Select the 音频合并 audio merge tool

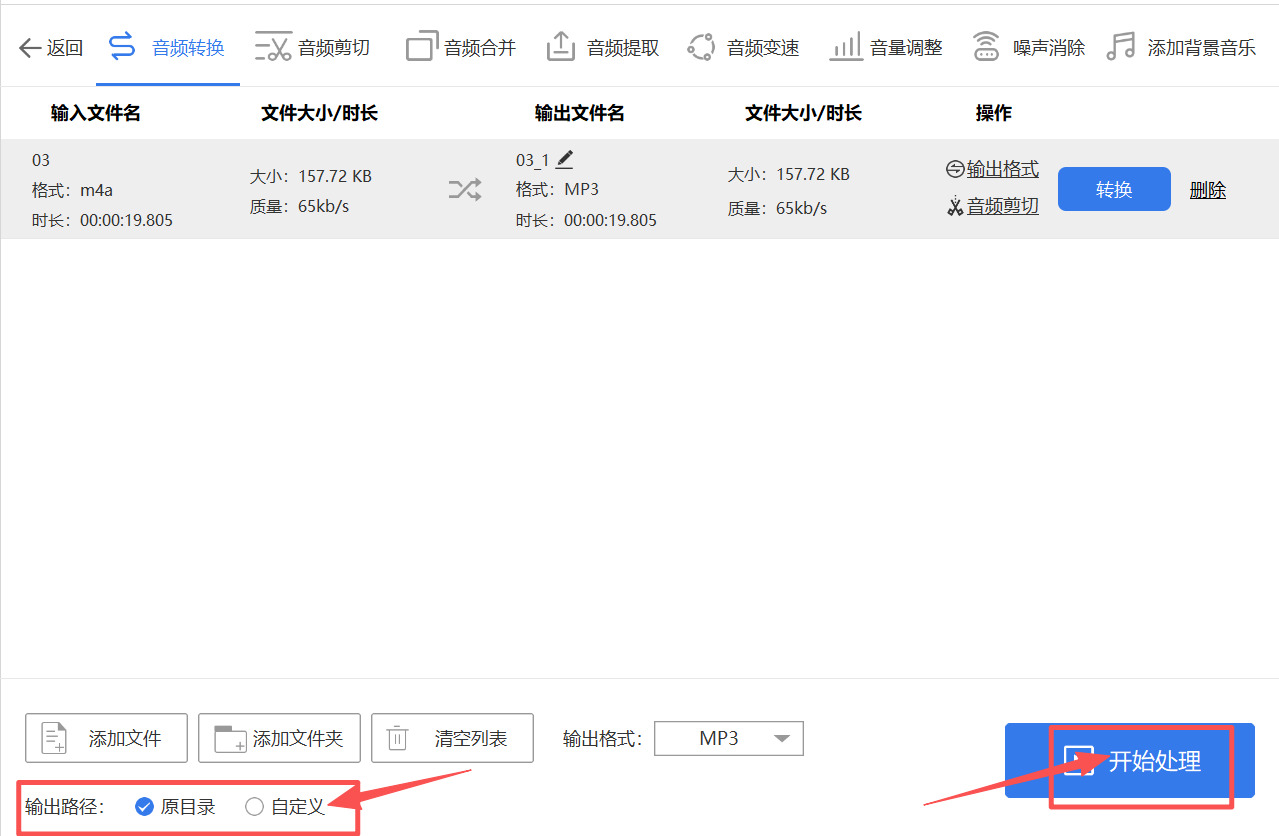pyautogui.click(x=460, y=45)
